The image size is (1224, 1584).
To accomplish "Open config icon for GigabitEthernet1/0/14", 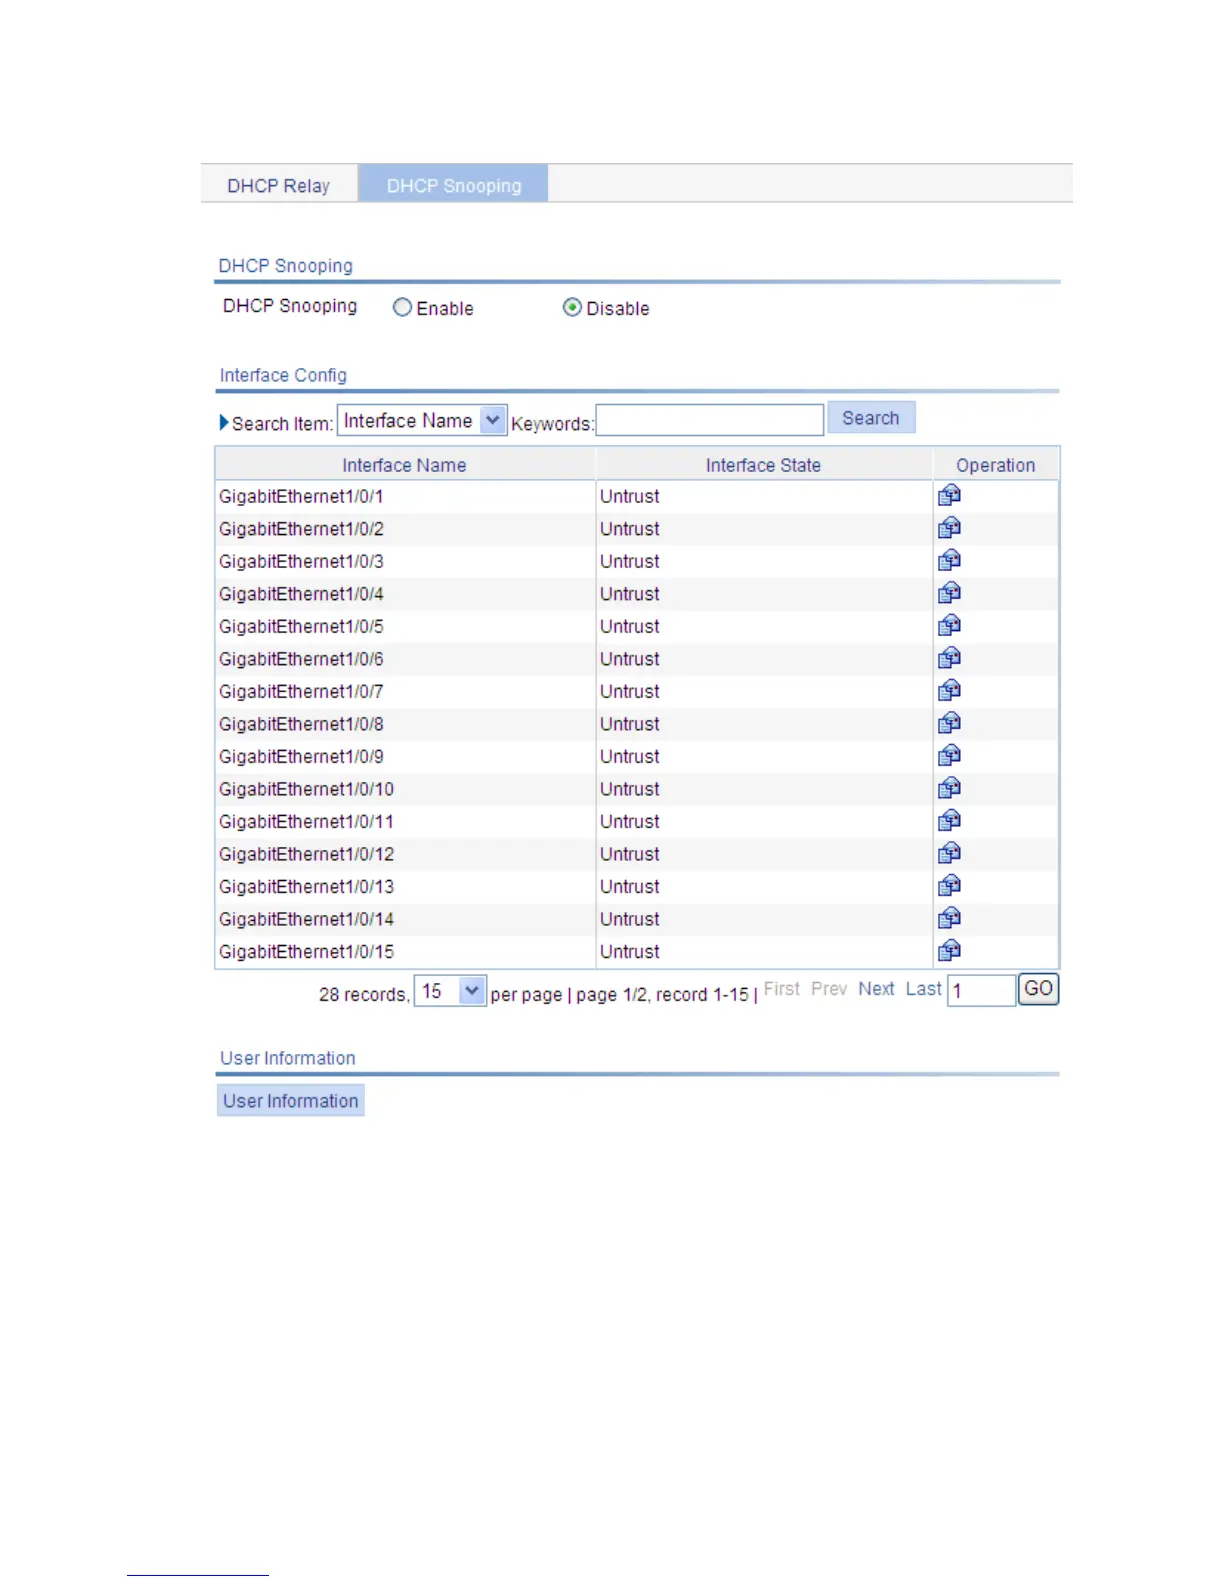I will [949, 918].
